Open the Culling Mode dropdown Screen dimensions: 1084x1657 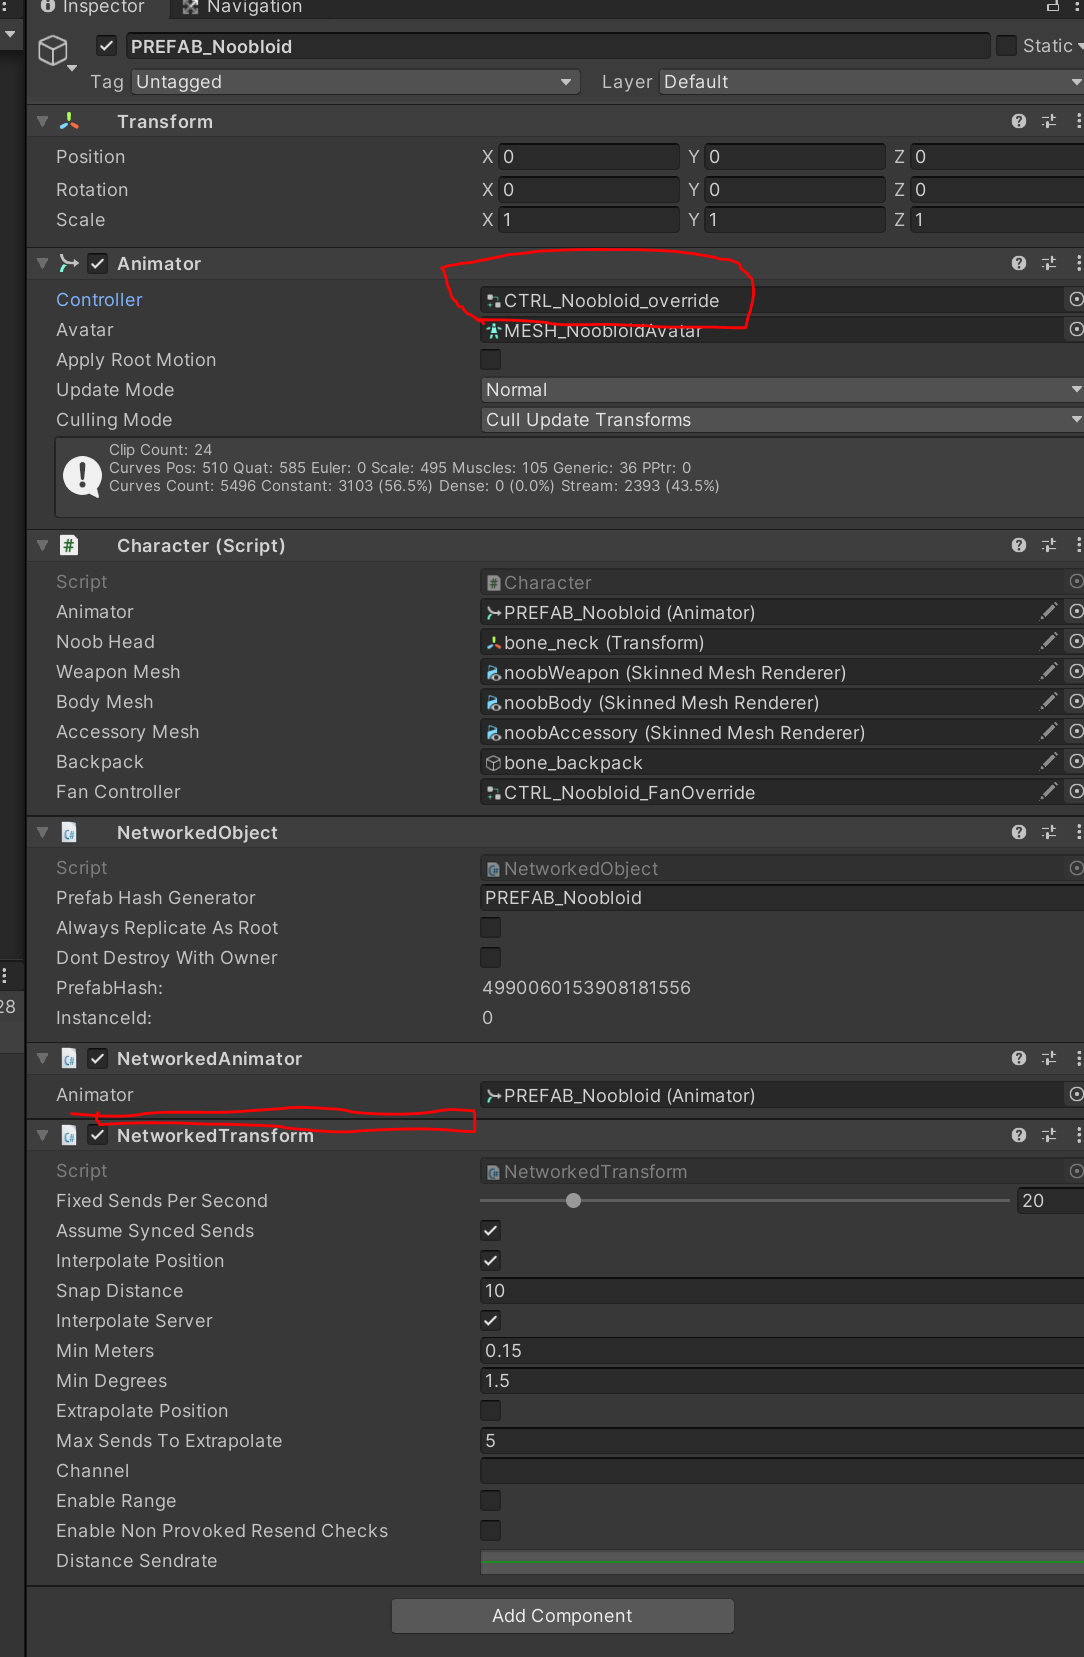(x=782, y=419)
